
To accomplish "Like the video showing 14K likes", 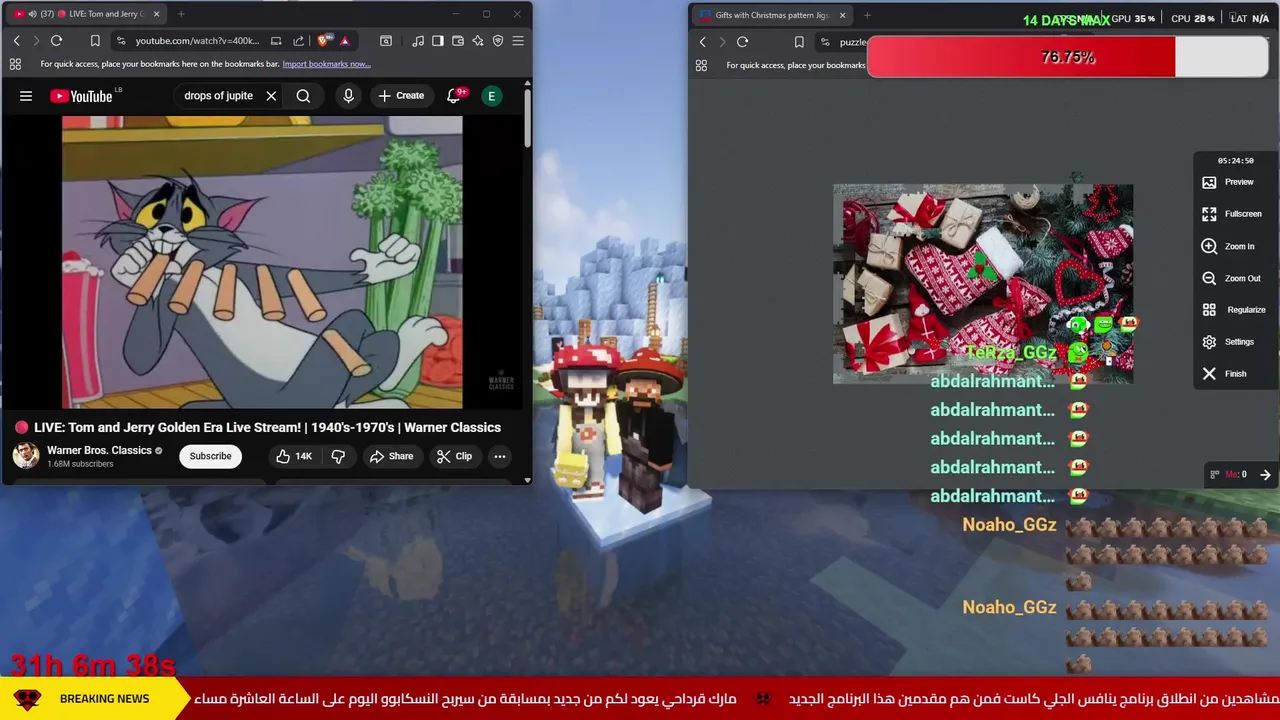I will coord(294,456).
